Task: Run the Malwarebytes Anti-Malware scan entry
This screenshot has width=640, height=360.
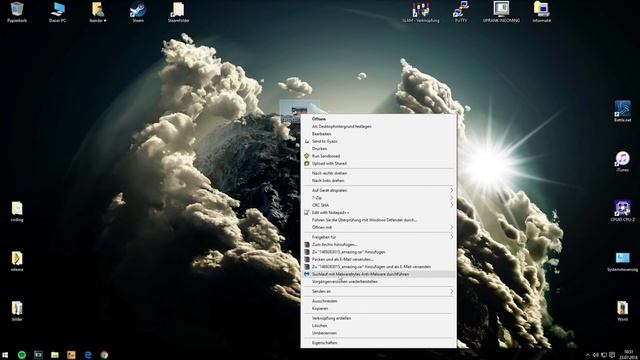Action: (379, 274)
